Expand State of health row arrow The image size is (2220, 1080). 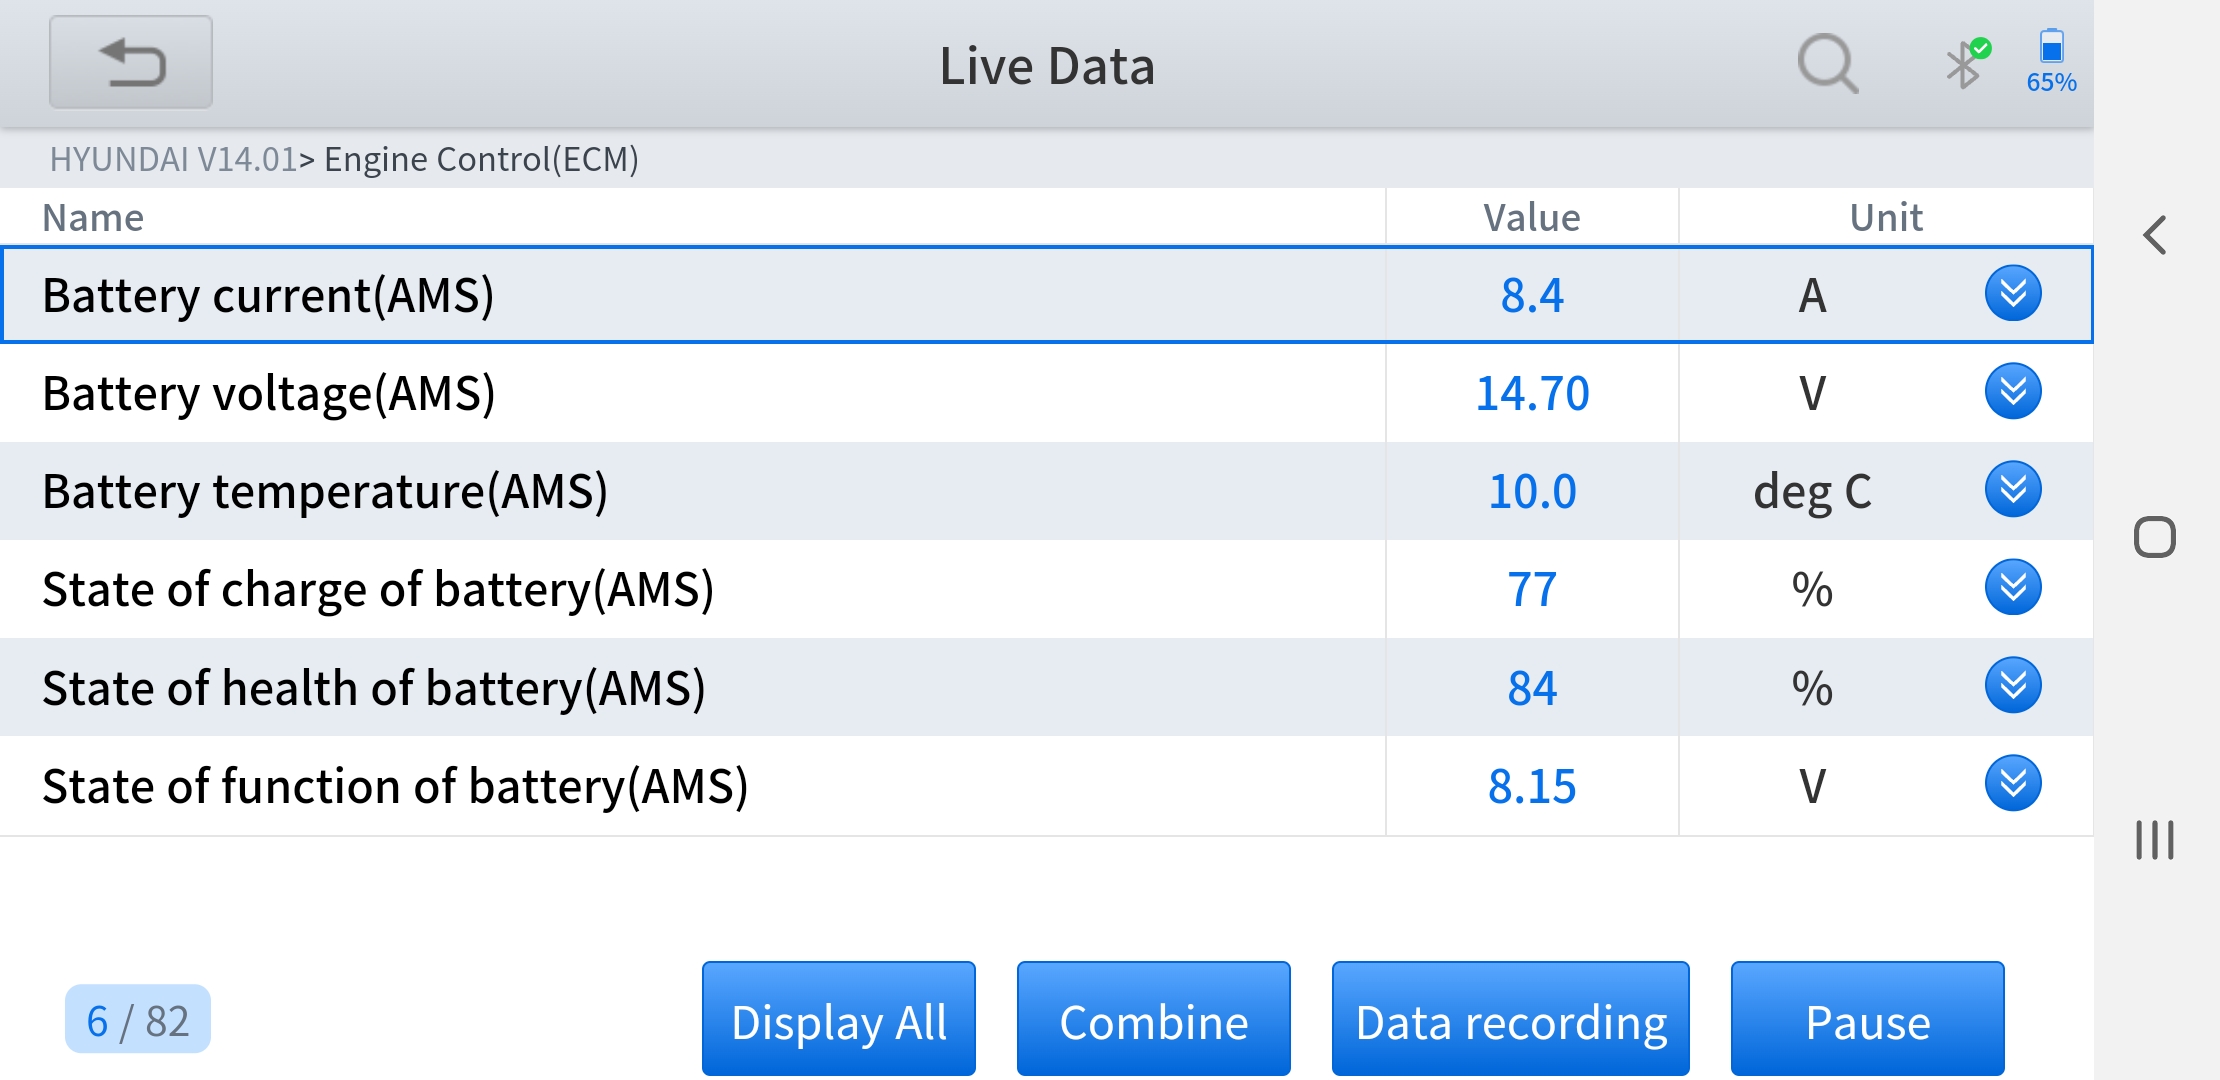pyautogui.click(x=2012, y=686)
